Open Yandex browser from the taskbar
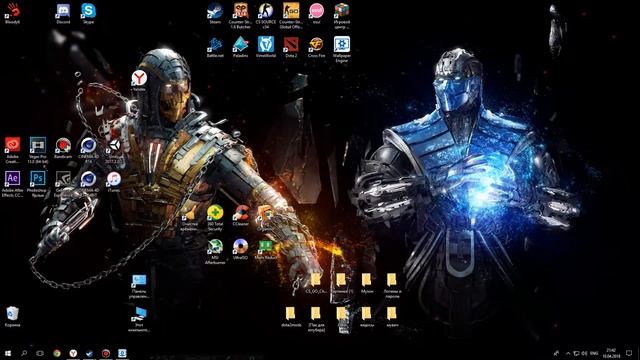 (73, 353)
